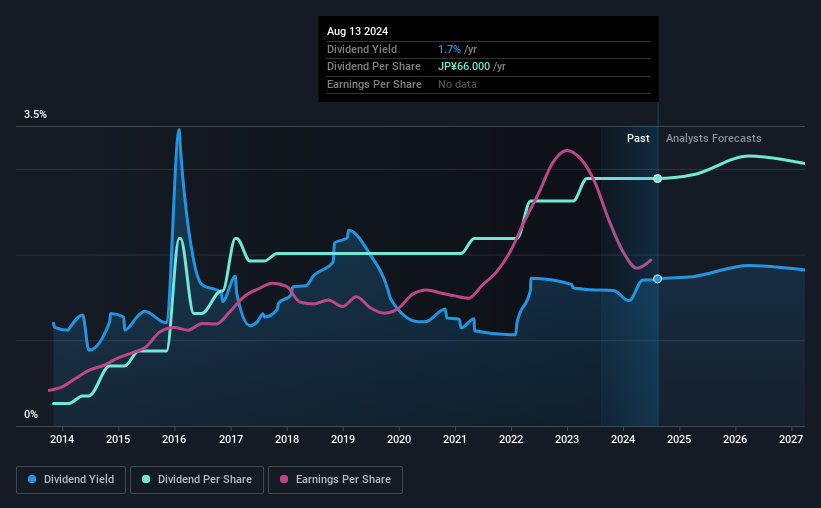Click the 2025 x-axis label
The width and height of the screenshot is (821, 508).
pos(679,439)
